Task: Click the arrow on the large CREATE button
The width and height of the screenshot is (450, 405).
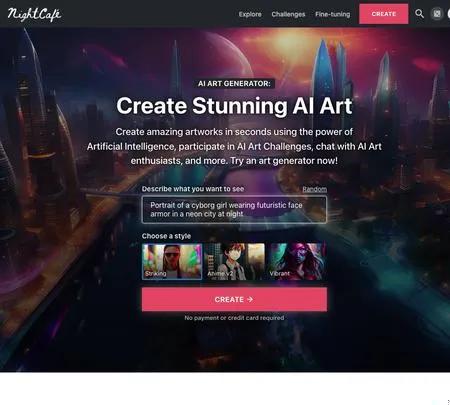Action: 250,299
